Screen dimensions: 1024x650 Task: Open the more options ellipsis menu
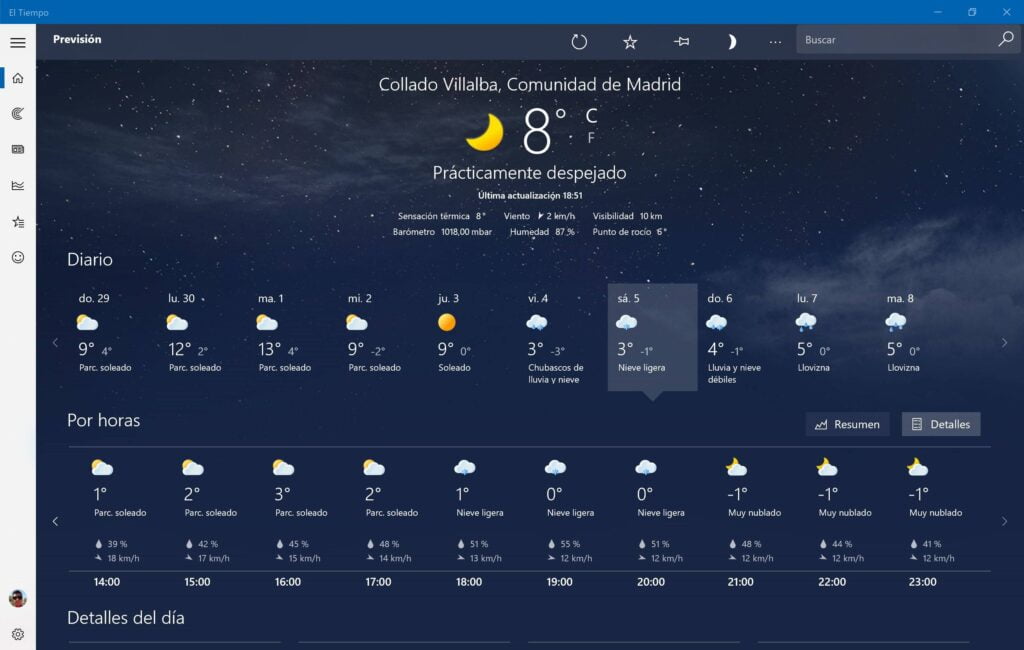click(775, 41)
